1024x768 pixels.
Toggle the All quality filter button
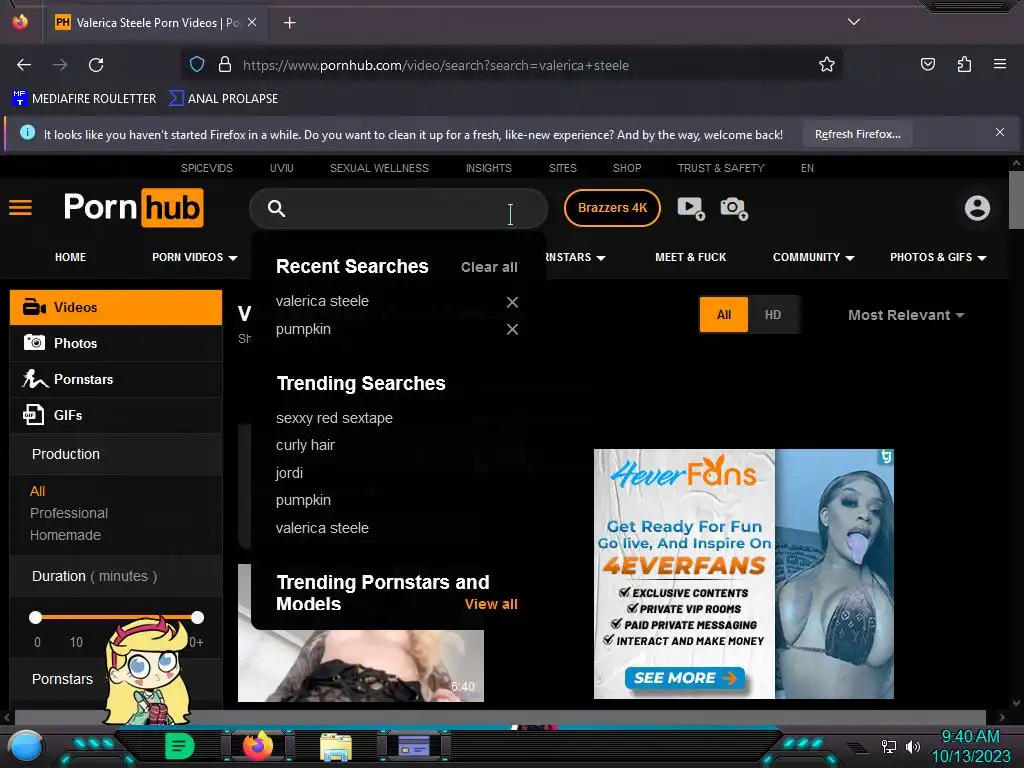(x=724, y=315)
